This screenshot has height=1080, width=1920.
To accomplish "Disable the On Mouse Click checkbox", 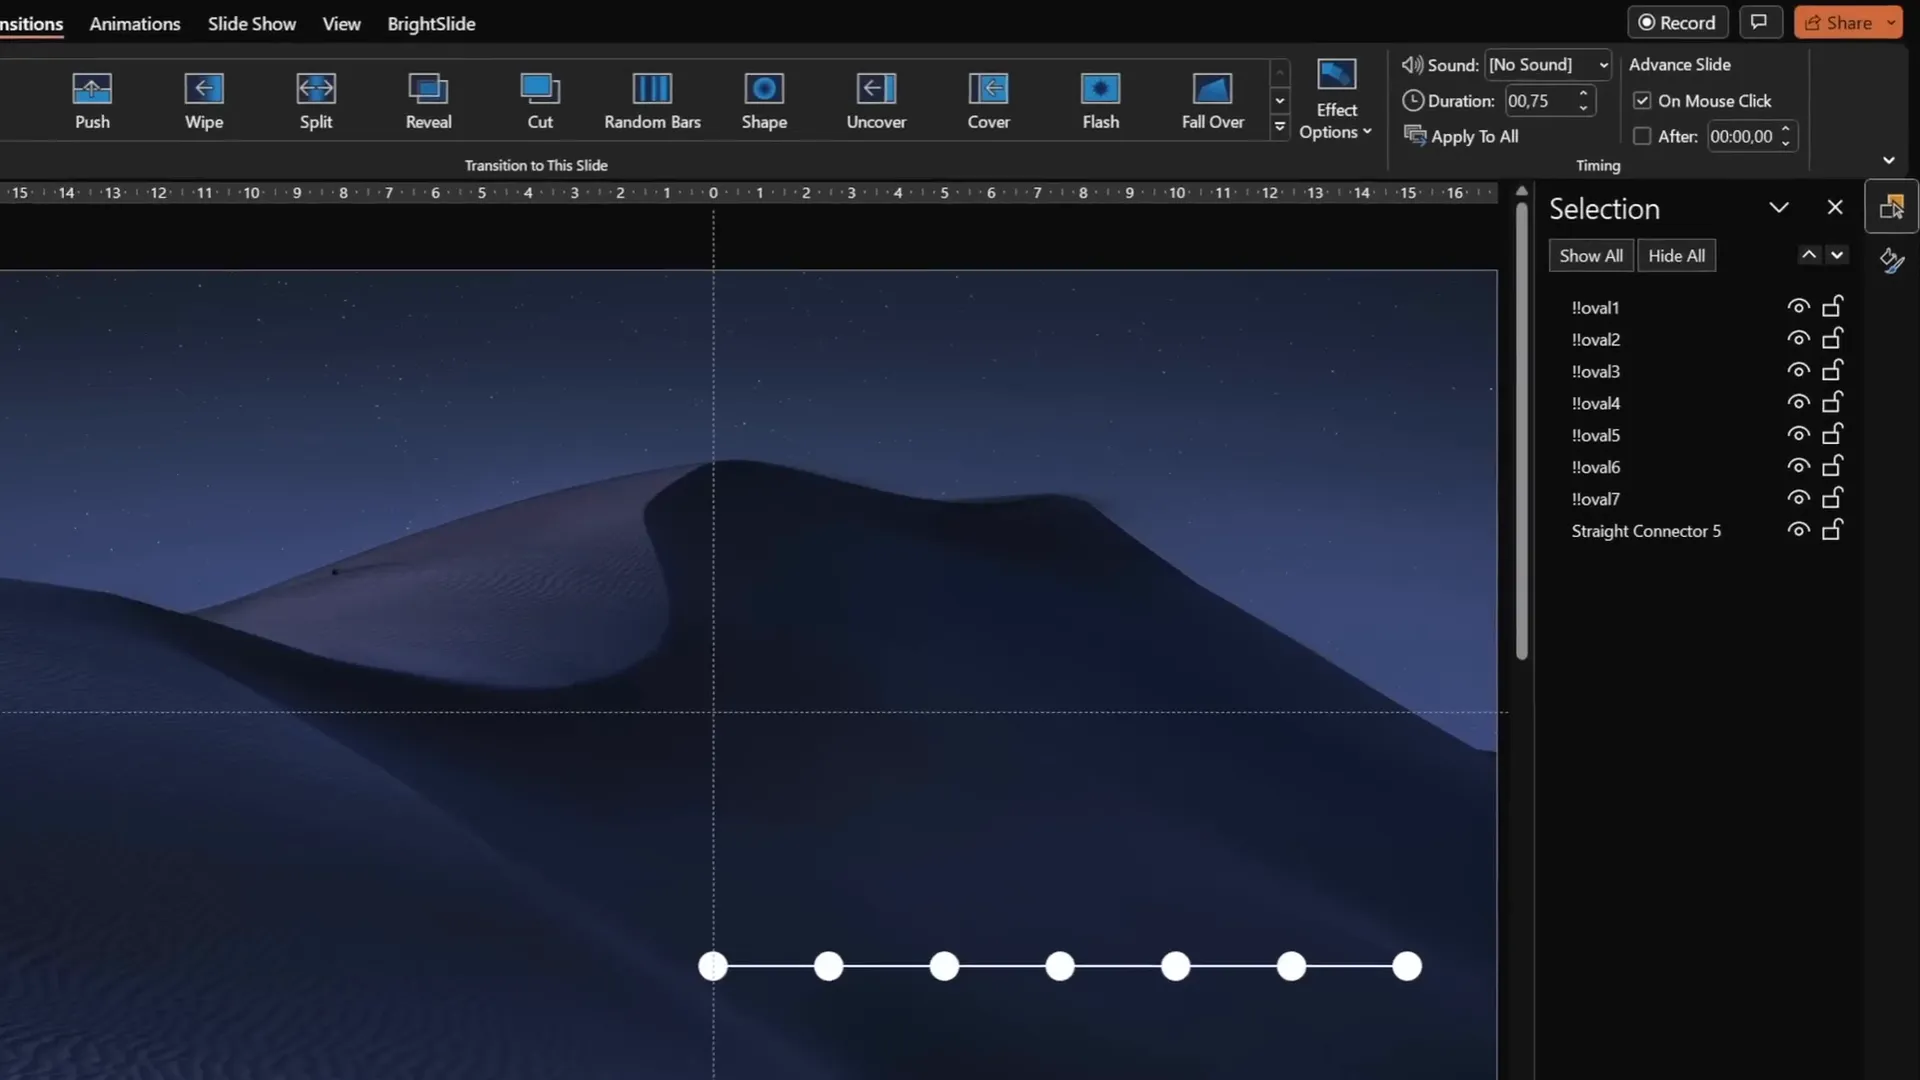I will 1642,100.
